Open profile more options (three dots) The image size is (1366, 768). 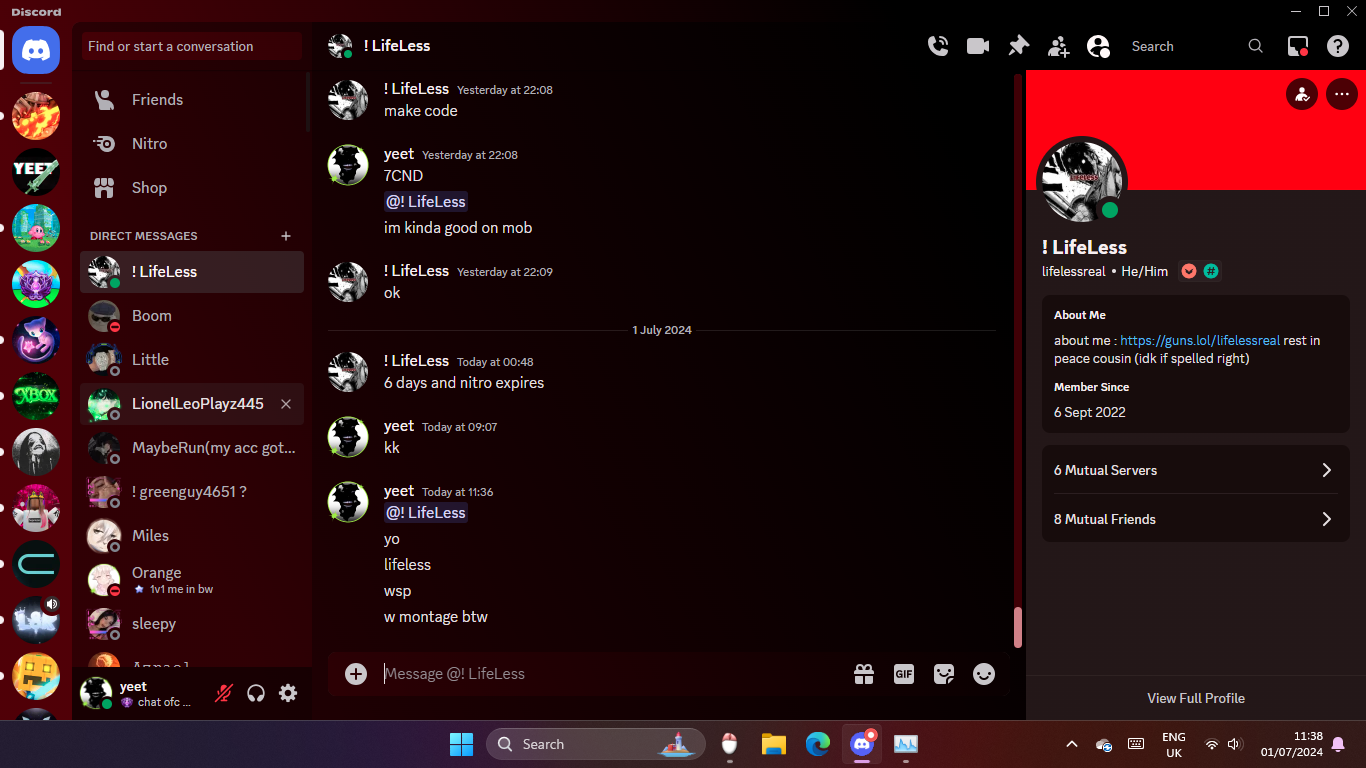1341,95
